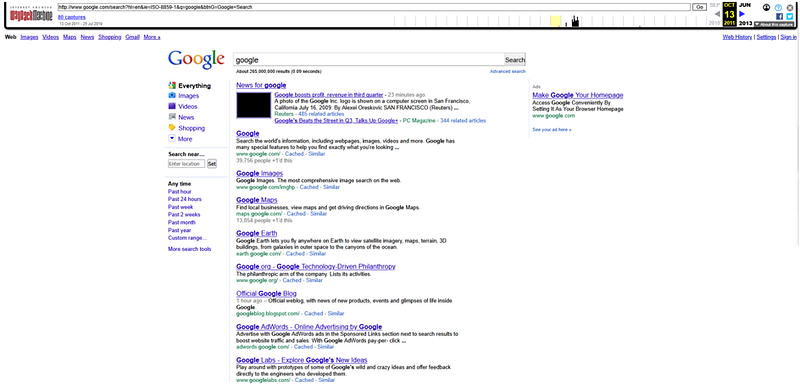Open the Wayback help question icon

point(778,8)
